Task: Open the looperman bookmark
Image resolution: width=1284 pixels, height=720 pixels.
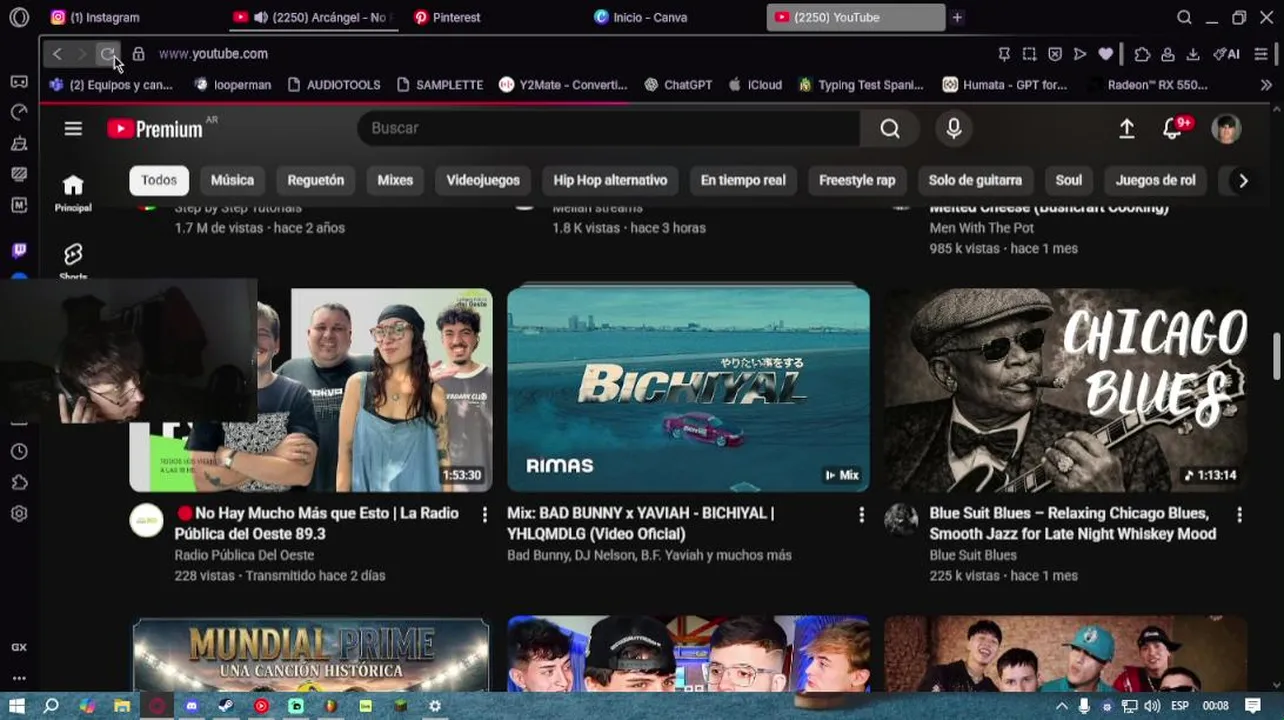Action: (233, 85)
